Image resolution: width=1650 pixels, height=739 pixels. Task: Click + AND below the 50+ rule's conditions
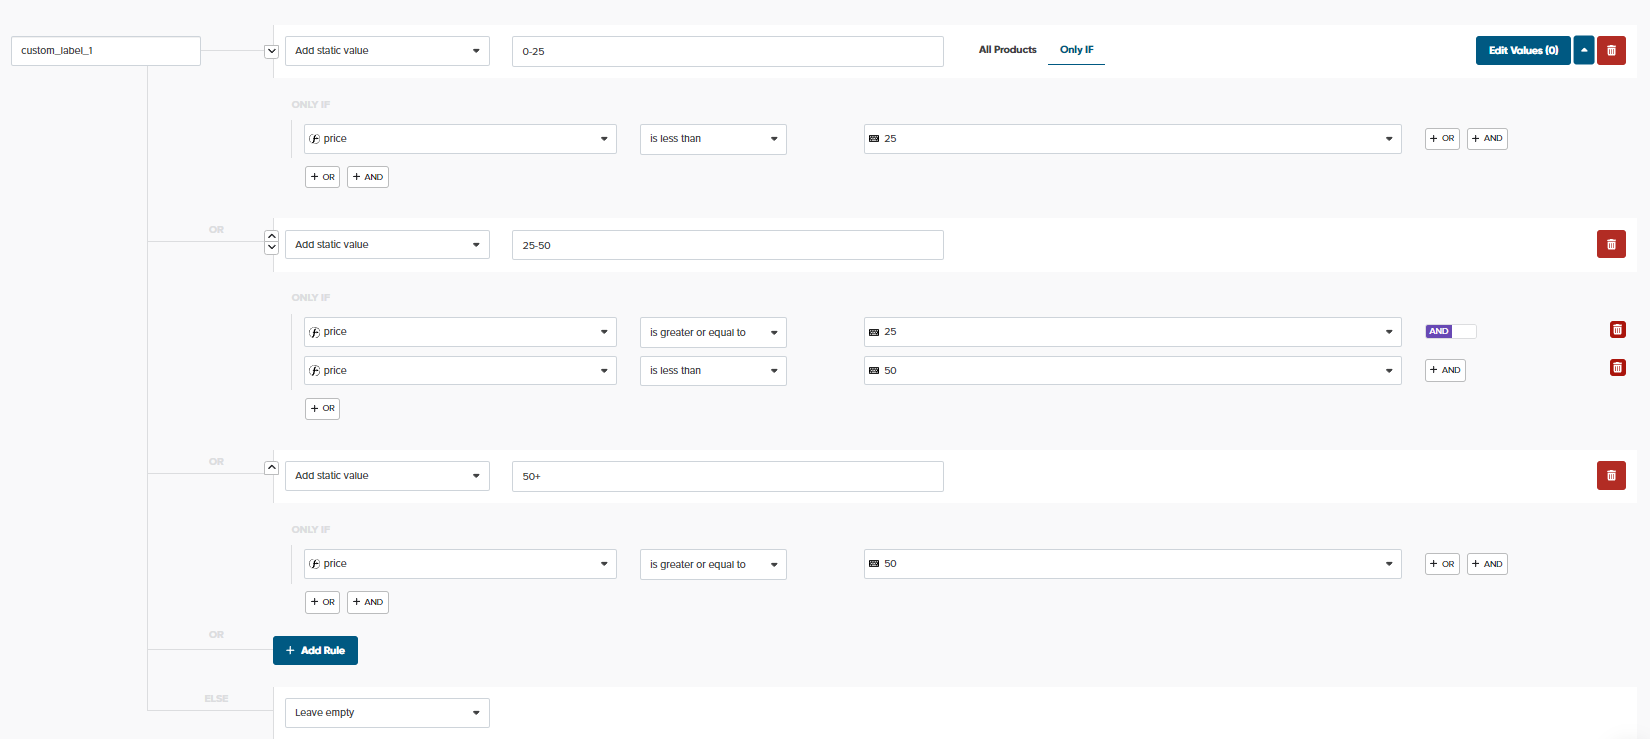click(368, 602)
